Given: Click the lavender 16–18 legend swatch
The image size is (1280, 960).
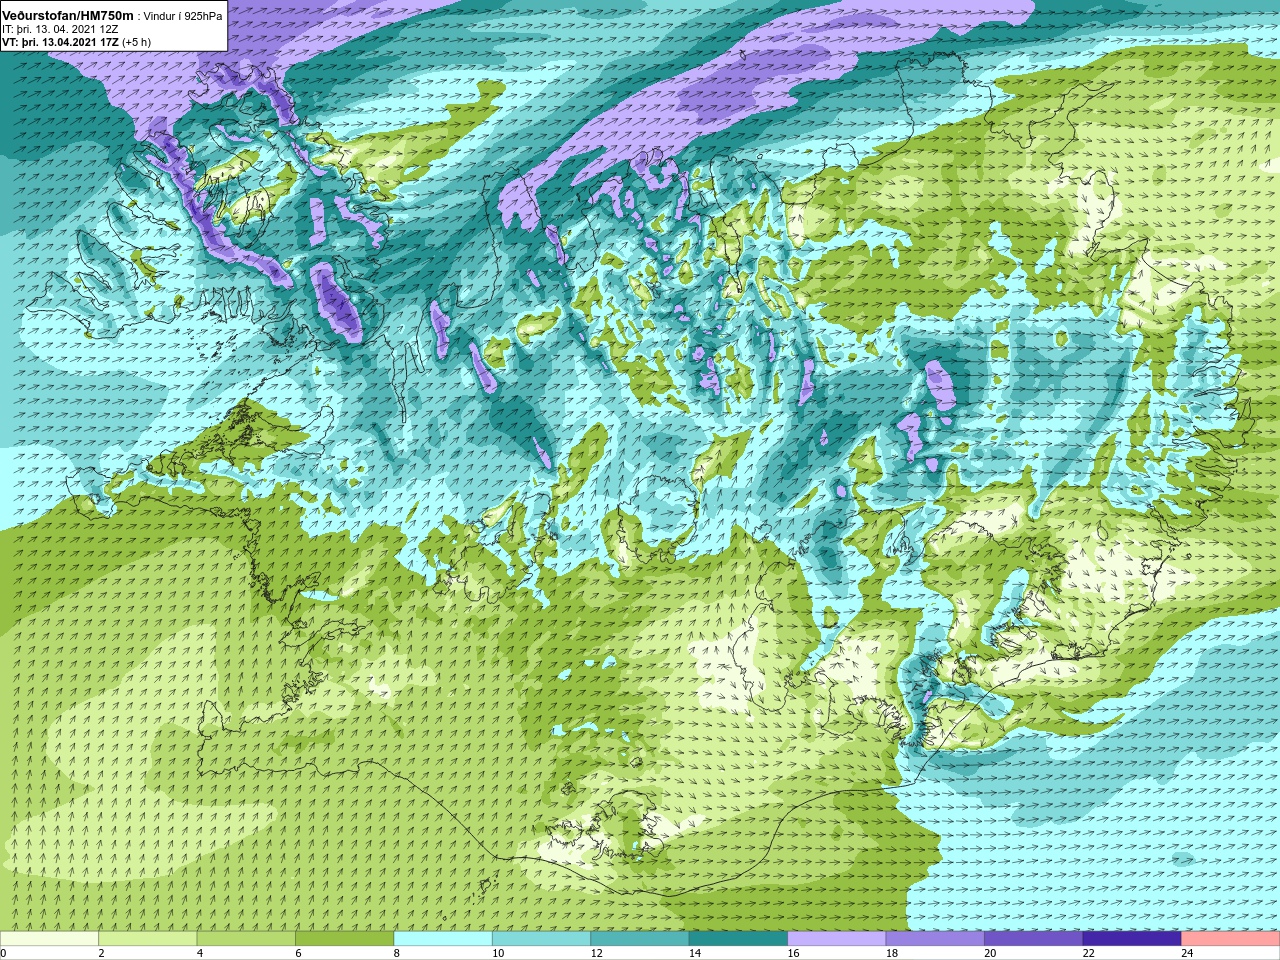Looking at the screenshot, I should (837, 939).
